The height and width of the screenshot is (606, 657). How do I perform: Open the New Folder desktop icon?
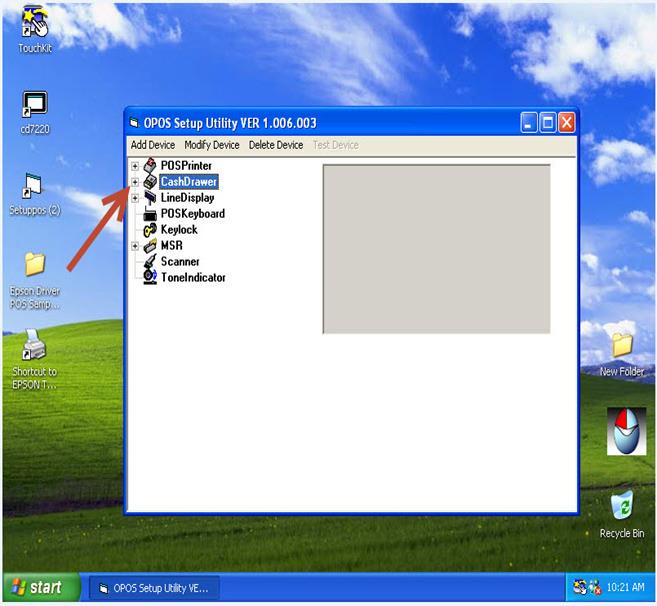pos(622,355)
